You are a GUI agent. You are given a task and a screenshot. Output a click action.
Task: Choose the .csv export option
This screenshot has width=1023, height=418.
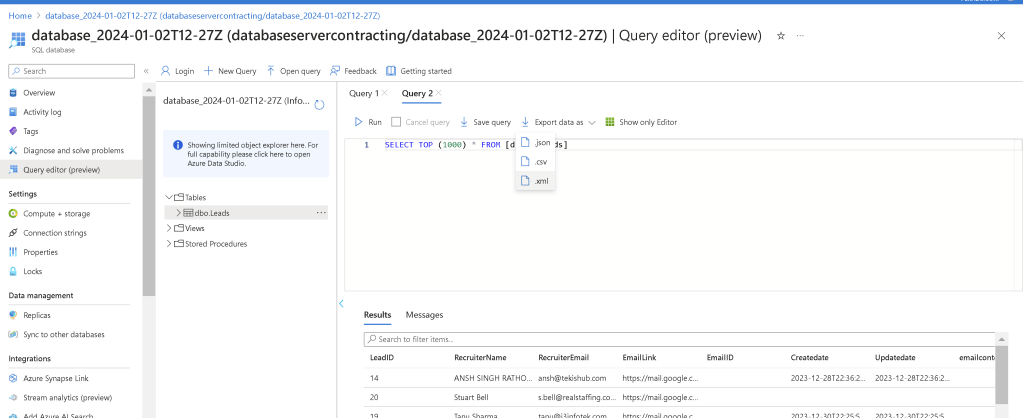pyautogui.click(x=535, y=162)
